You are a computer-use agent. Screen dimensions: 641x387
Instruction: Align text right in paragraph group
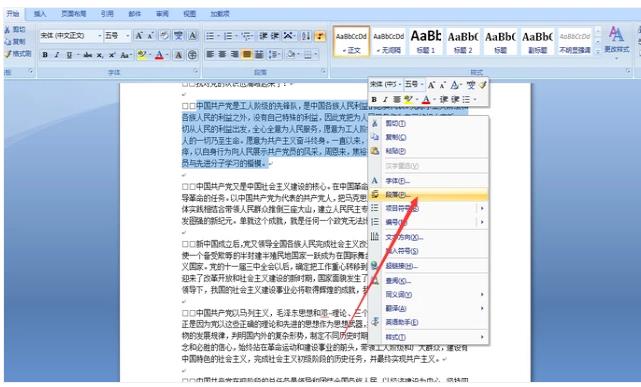click(x=235, y=54)
